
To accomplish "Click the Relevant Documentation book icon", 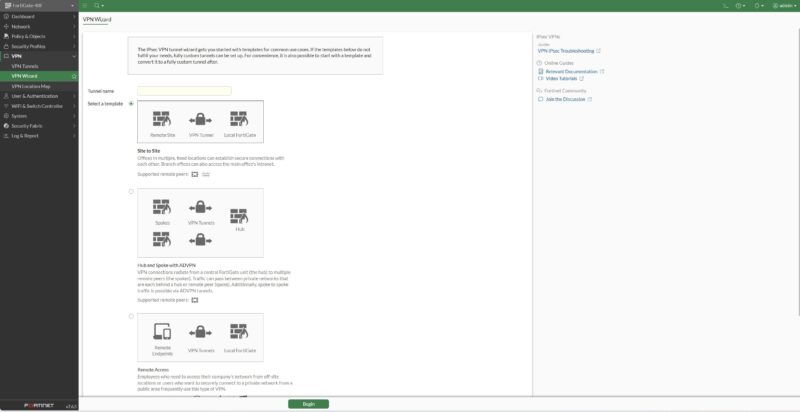I will coord(541,72).
